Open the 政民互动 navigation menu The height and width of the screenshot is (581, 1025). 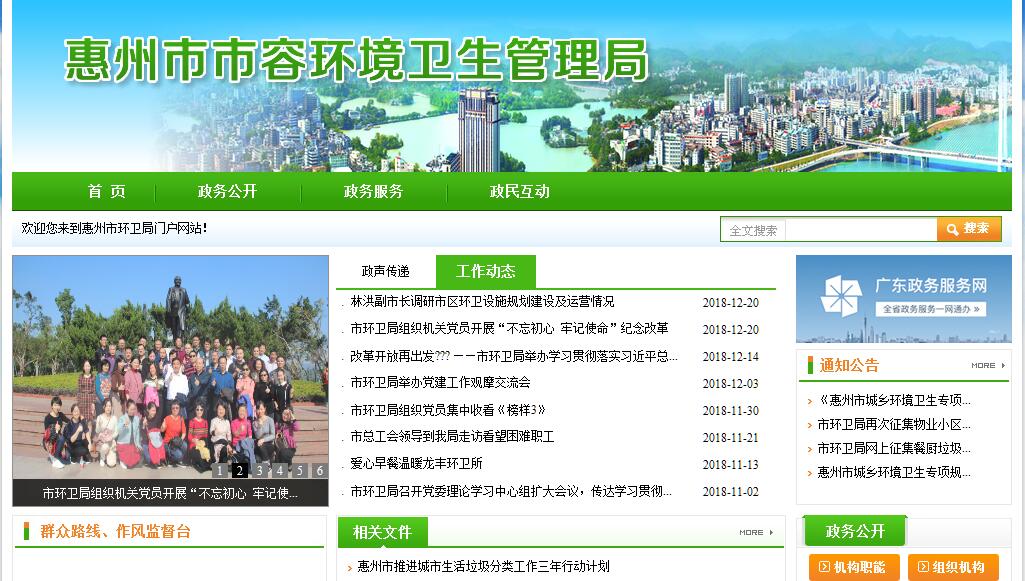(520, 191)
